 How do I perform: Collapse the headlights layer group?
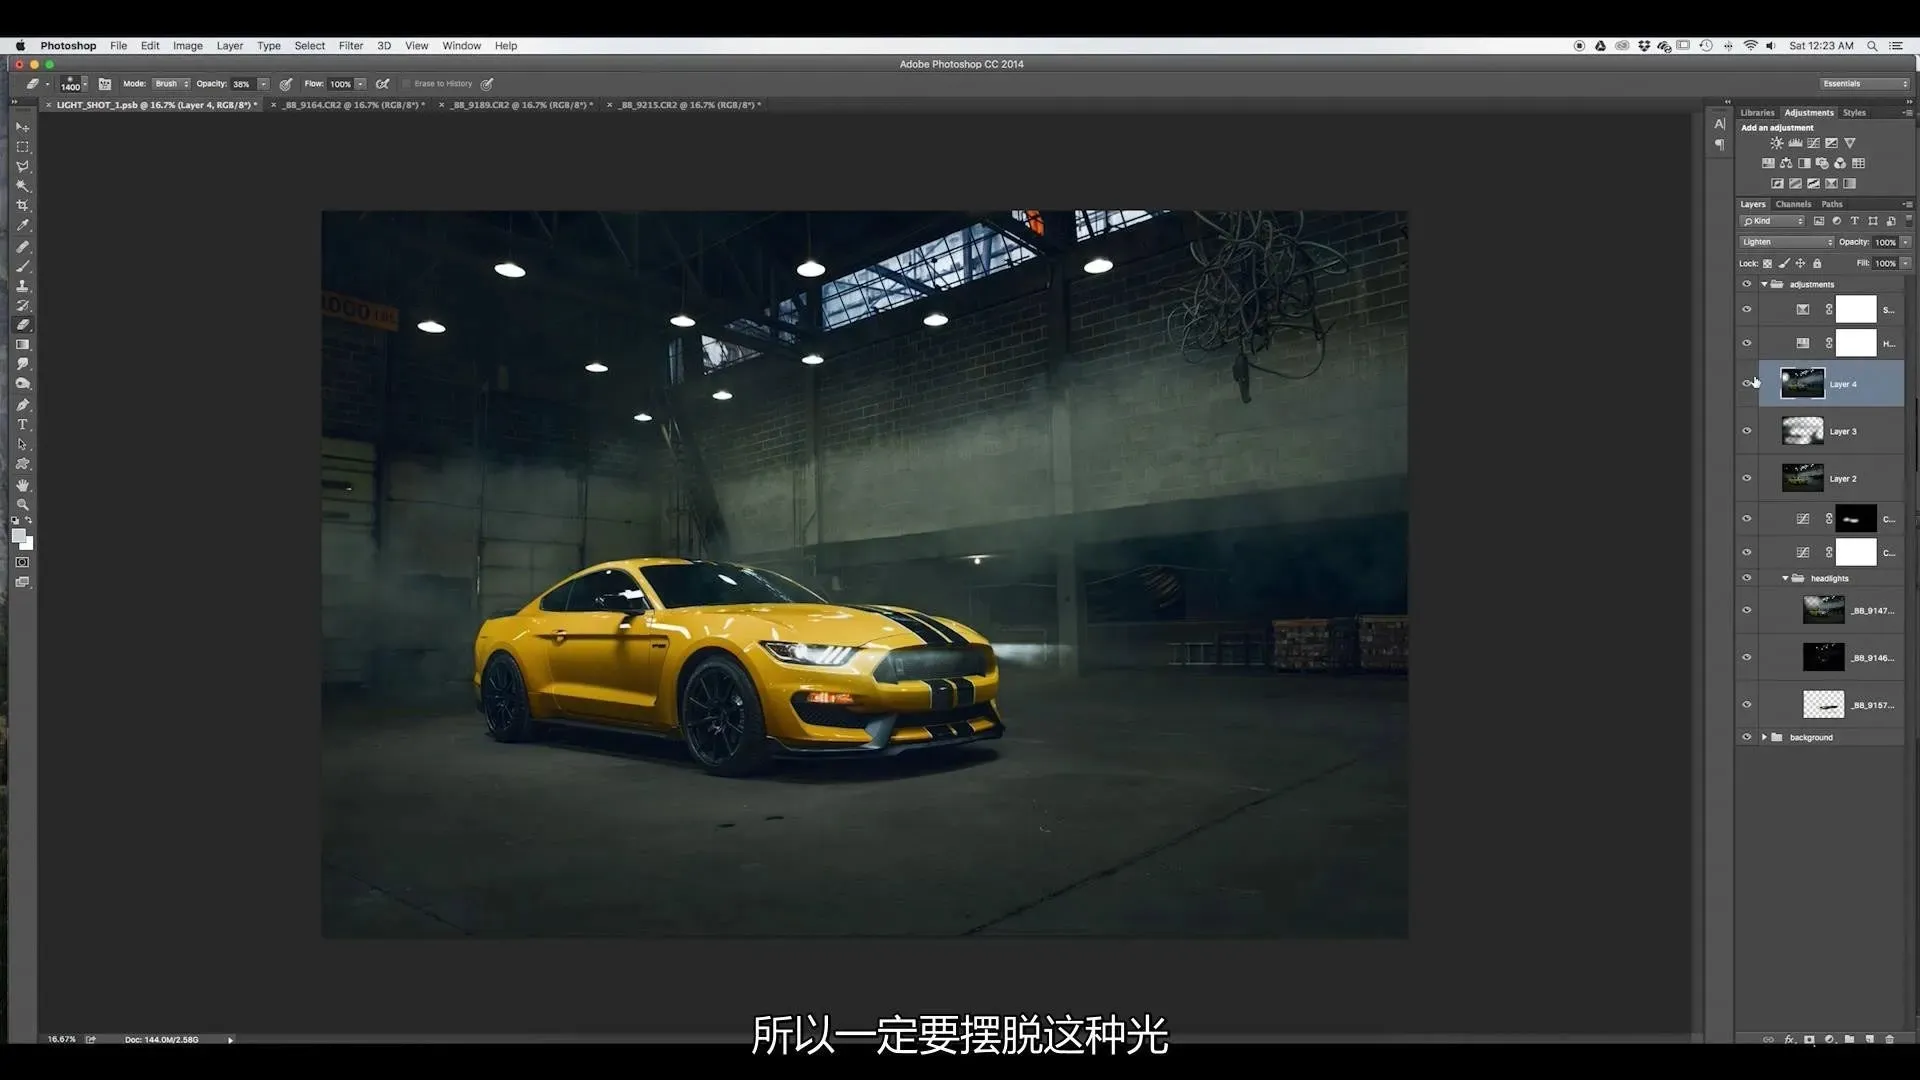(1785, 578)
